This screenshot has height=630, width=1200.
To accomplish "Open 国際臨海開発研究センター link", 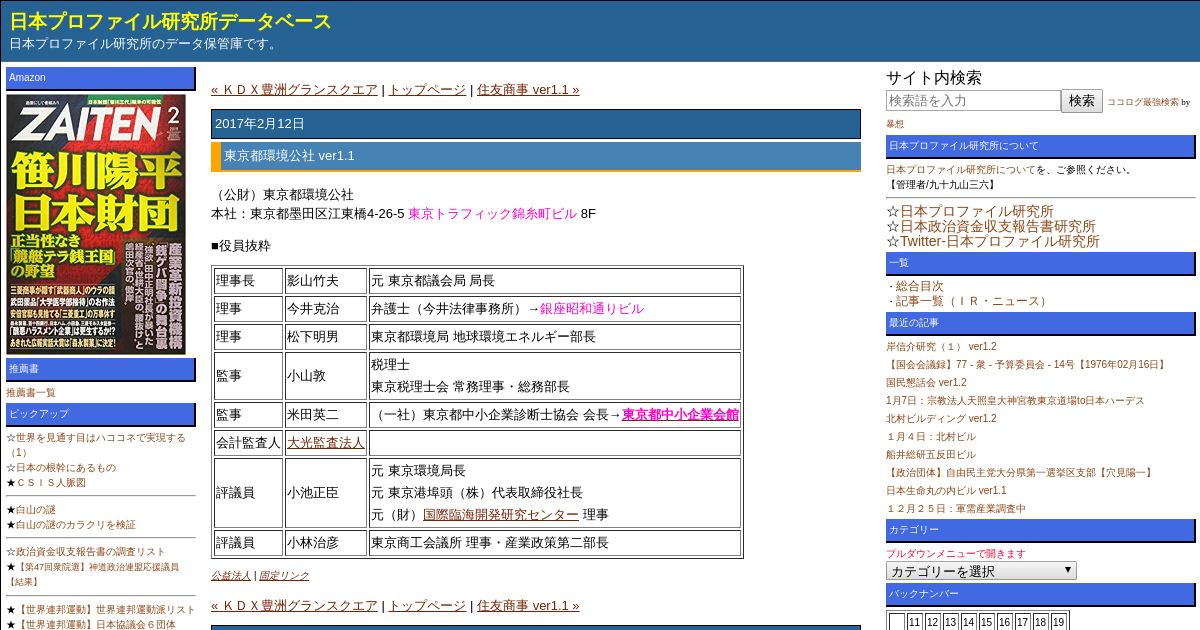I will tap(501, 514).
